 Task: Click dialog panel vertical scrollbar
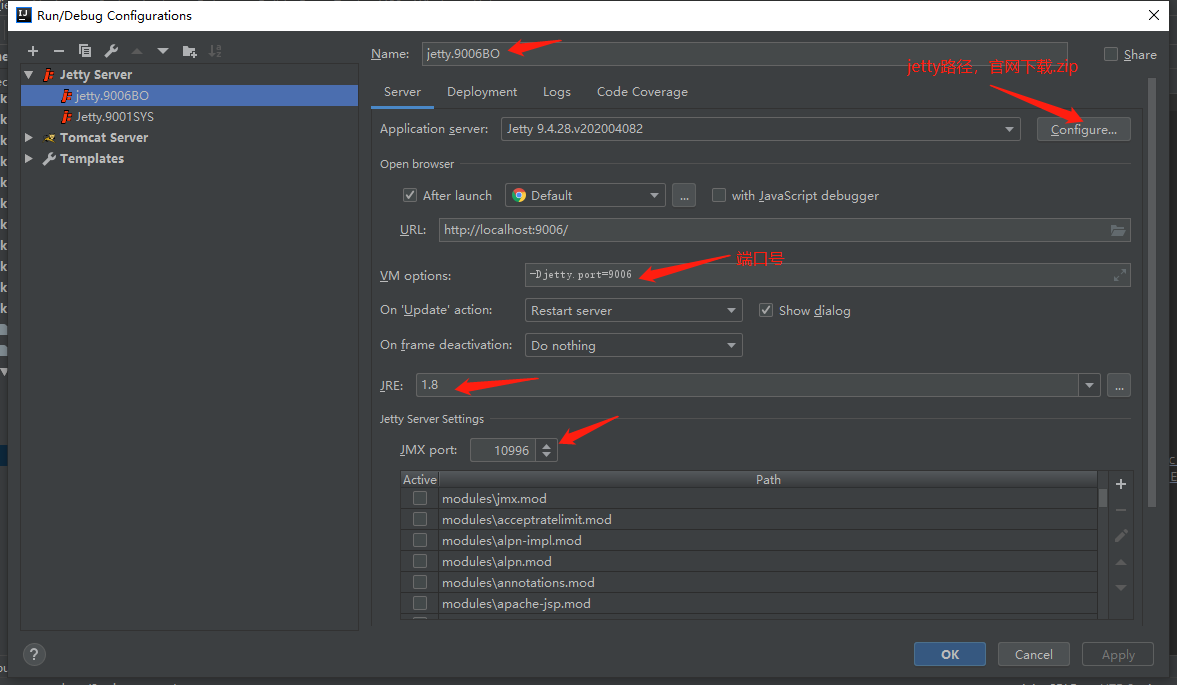[1151, 293]
